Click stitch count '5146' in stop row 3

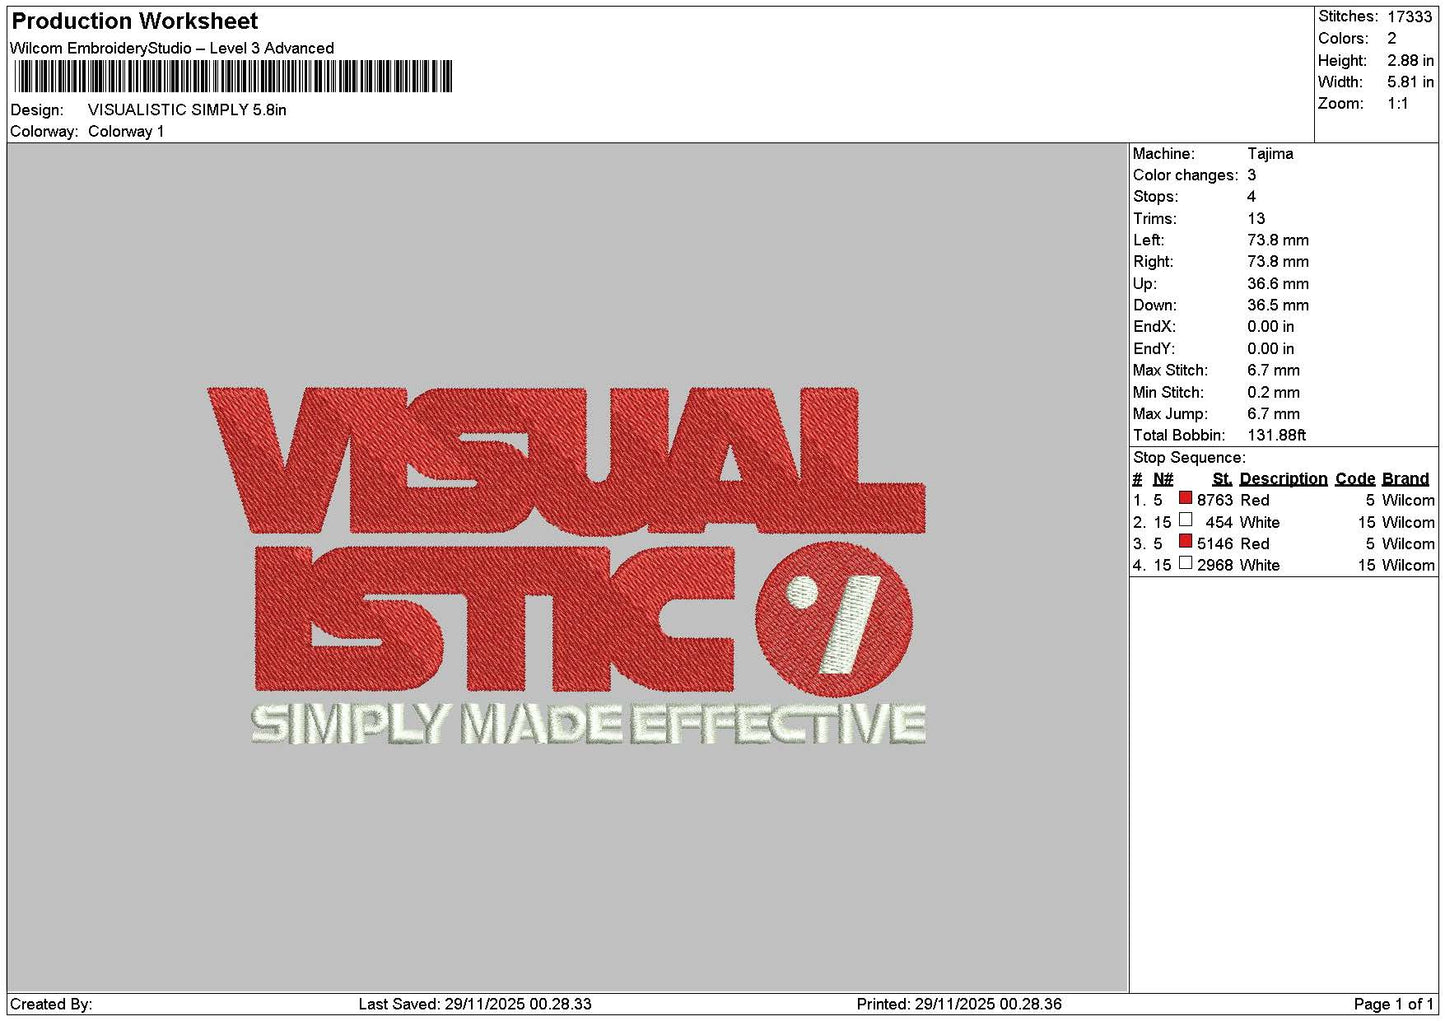[1215, 545]
